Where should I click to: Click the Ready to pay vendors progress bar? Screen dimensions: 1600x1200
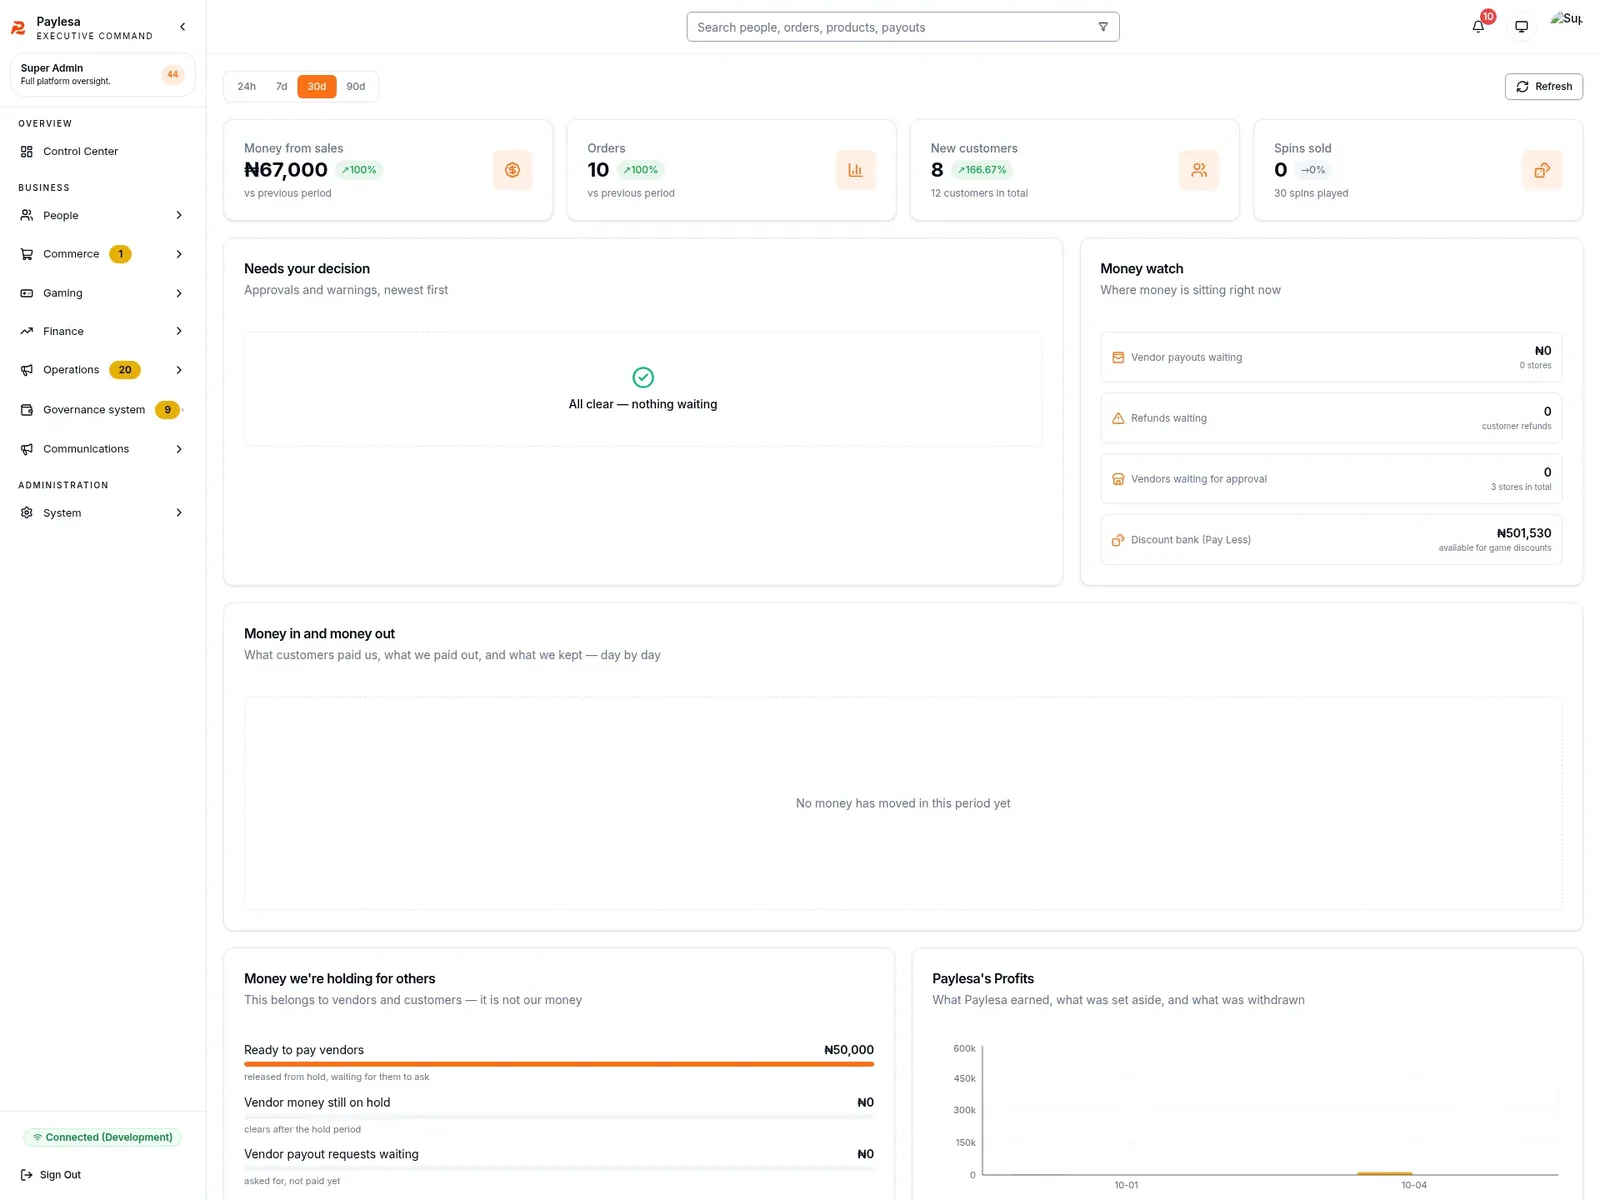[x=559, y=1064]
